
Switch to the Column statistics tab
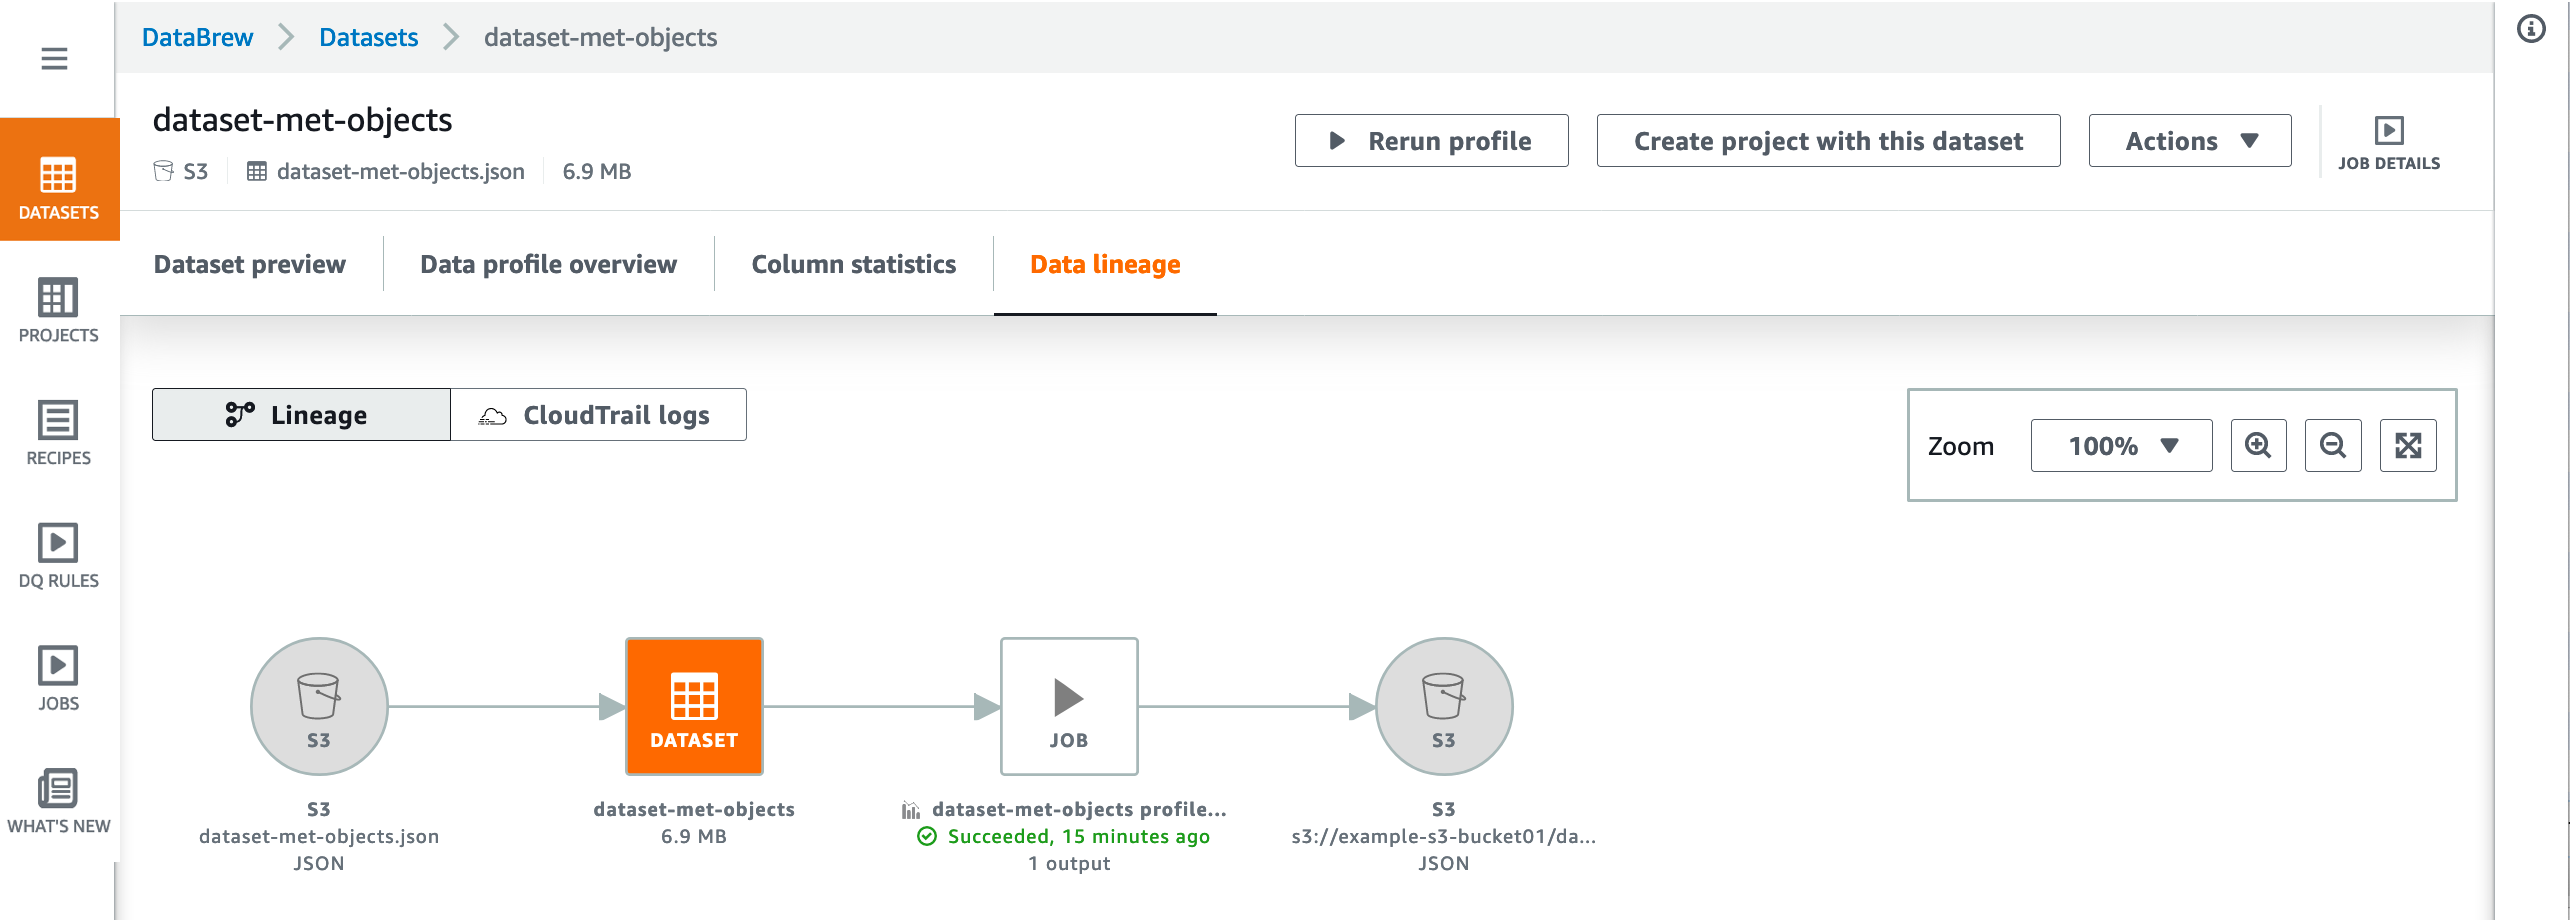point(852,264)
